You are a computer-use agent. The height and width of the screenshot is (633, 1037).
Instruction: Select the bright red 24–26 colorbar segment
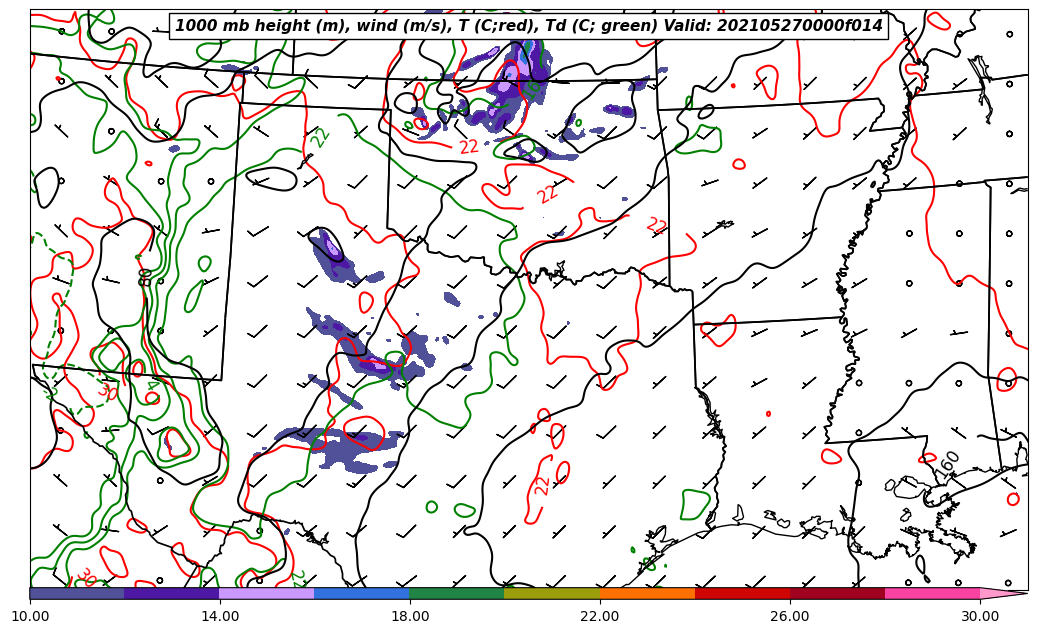tap(741, 593)
